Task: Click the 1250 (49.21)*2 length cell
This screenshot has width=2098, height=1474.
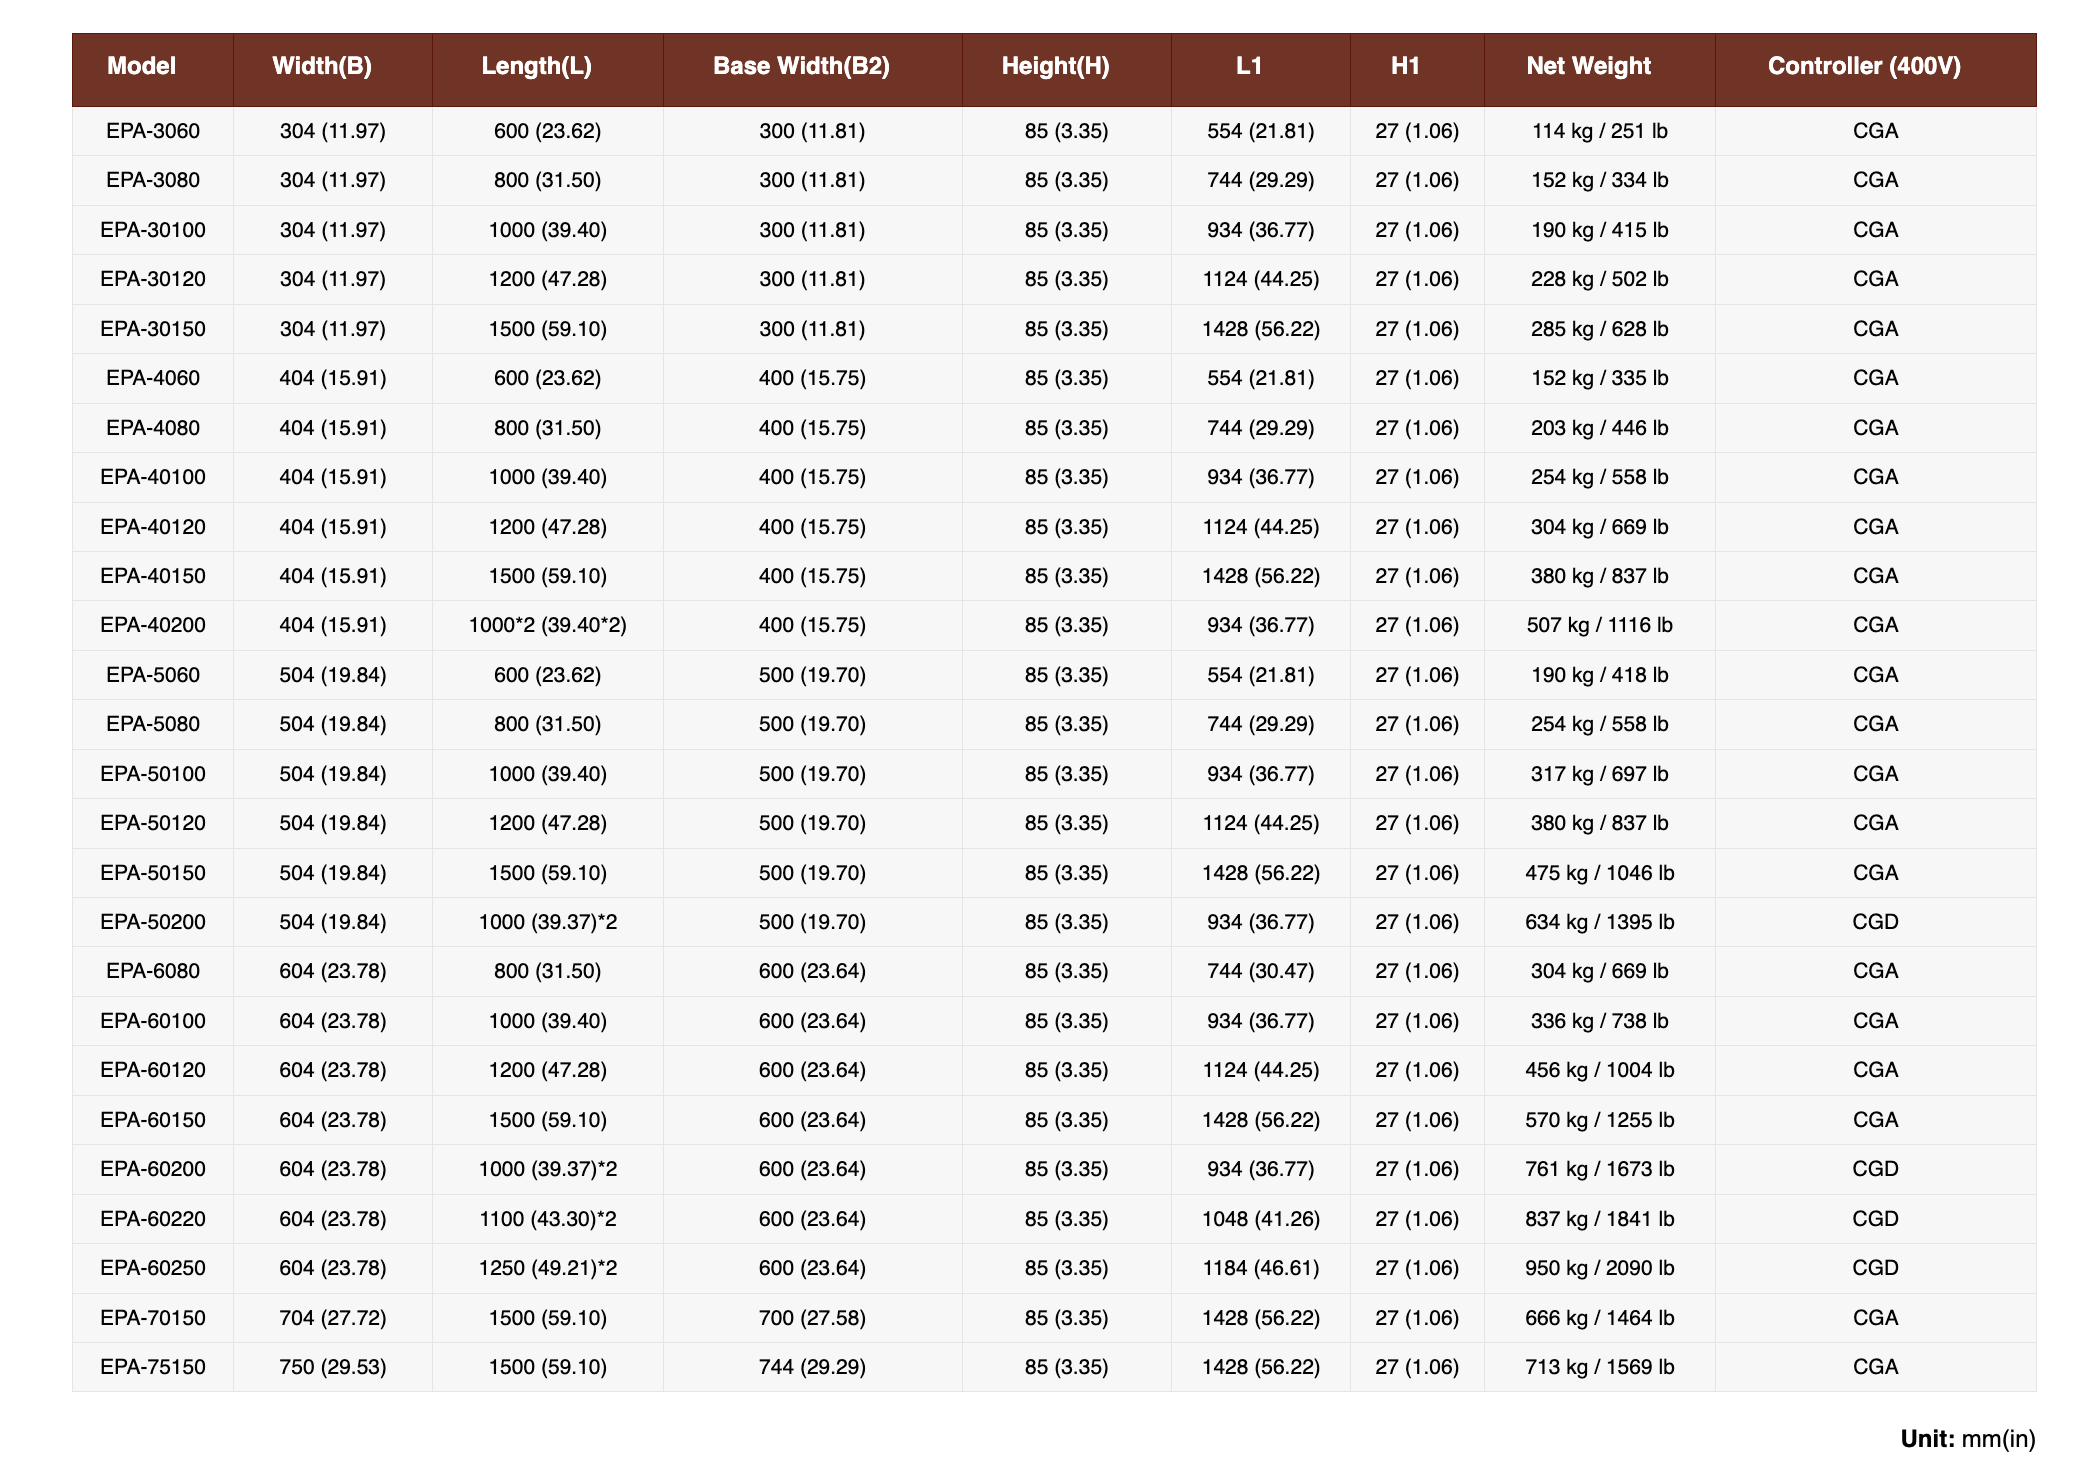Action: pyautogui.click(x=547, y=1268)
